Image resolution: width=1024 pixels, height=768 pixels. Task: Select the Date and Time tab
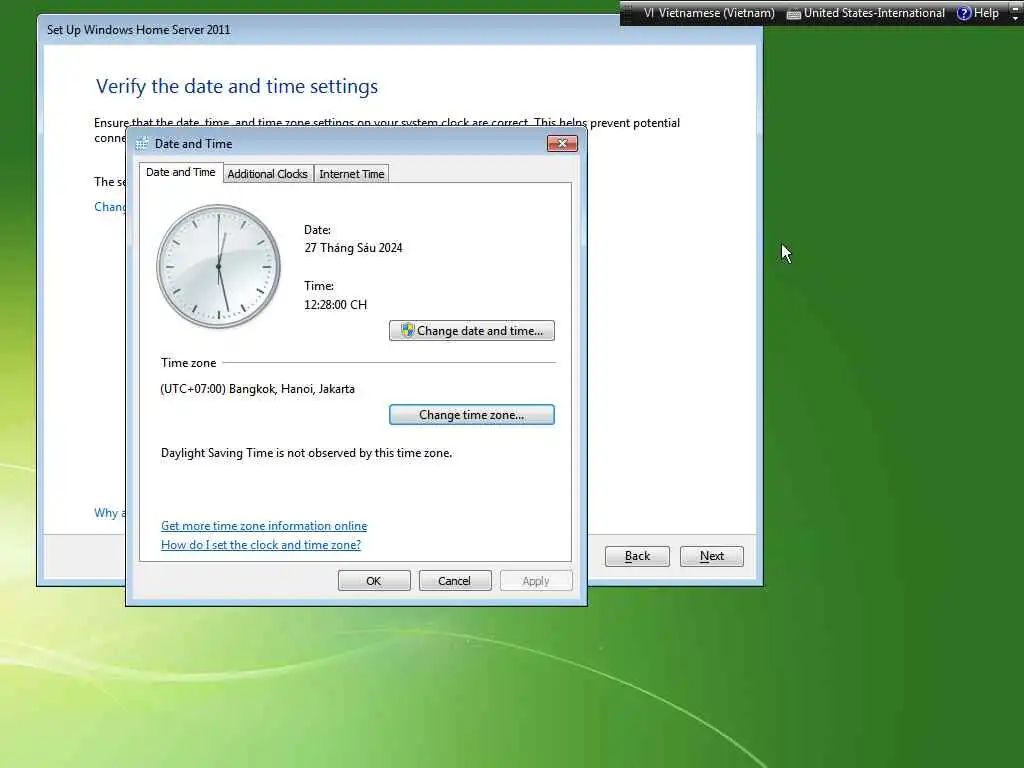(181, 172)
